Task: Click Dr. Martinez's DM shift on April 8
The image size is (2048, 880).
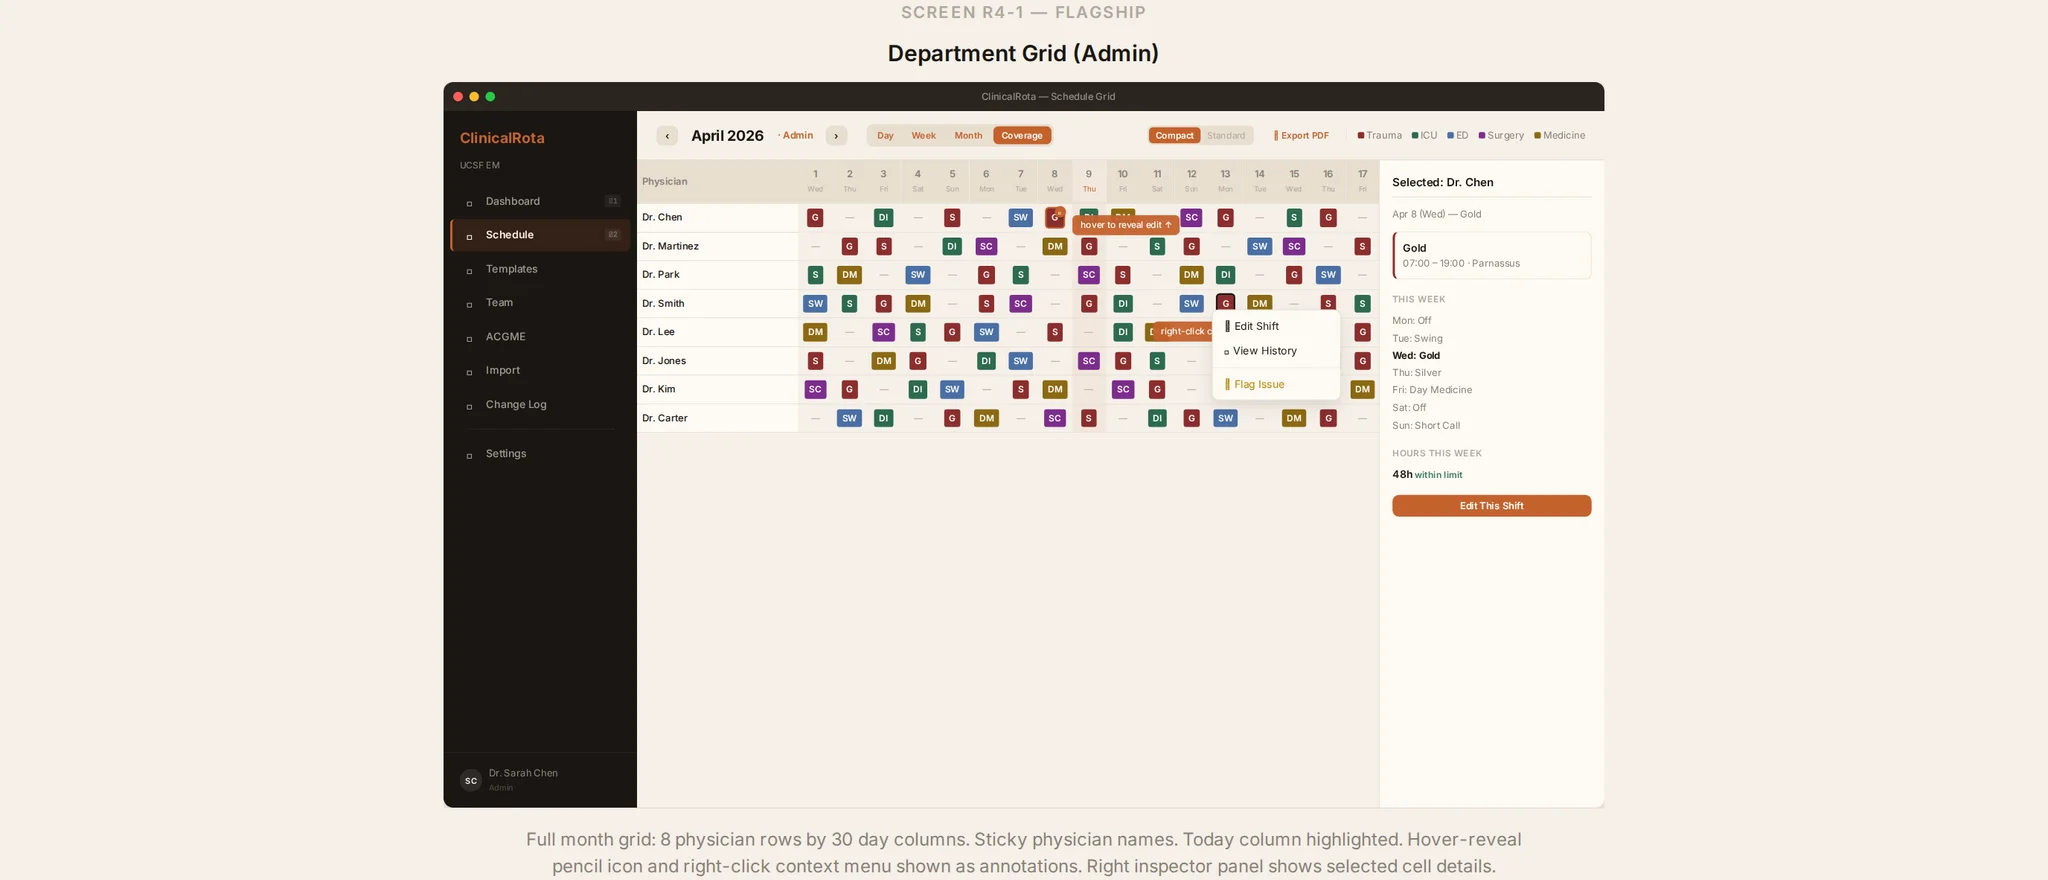Action: click(x=1055, y=246)
